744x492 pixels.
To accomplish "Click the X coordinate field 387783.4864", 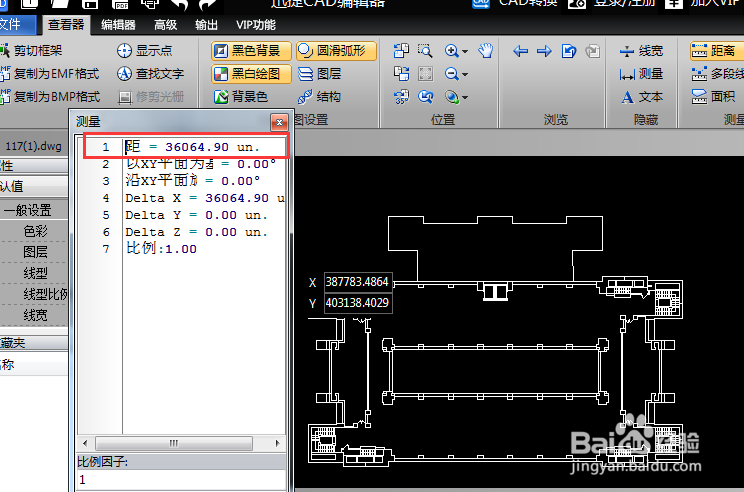I will 358,282.
